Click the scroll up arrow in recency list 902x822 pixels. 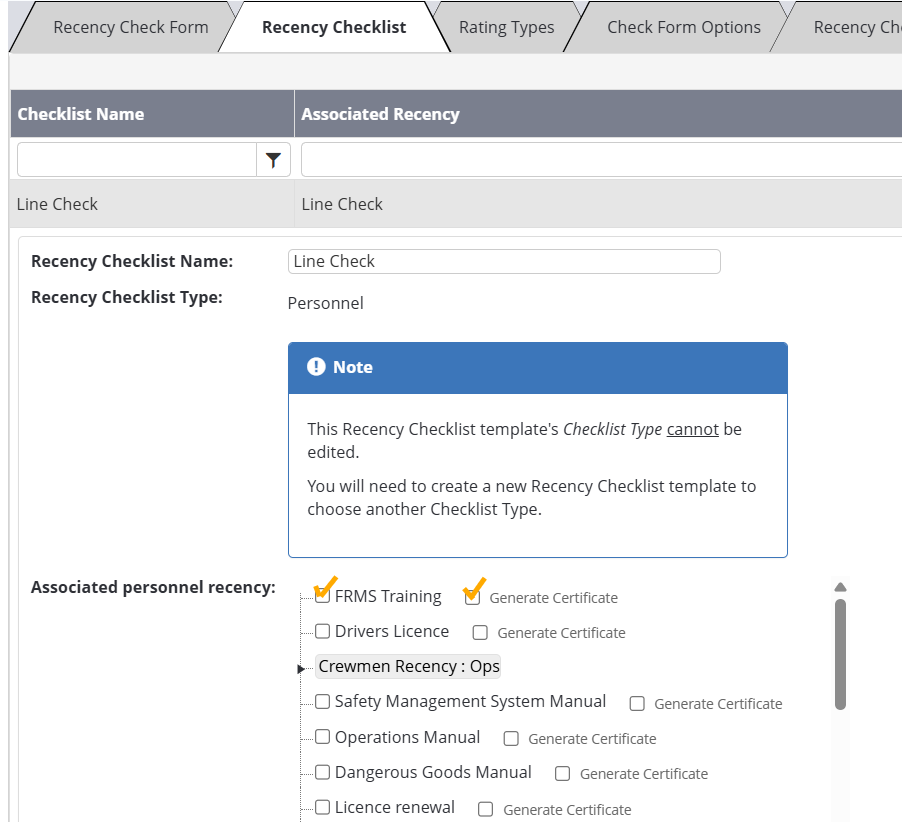click(x=840, y=587)
